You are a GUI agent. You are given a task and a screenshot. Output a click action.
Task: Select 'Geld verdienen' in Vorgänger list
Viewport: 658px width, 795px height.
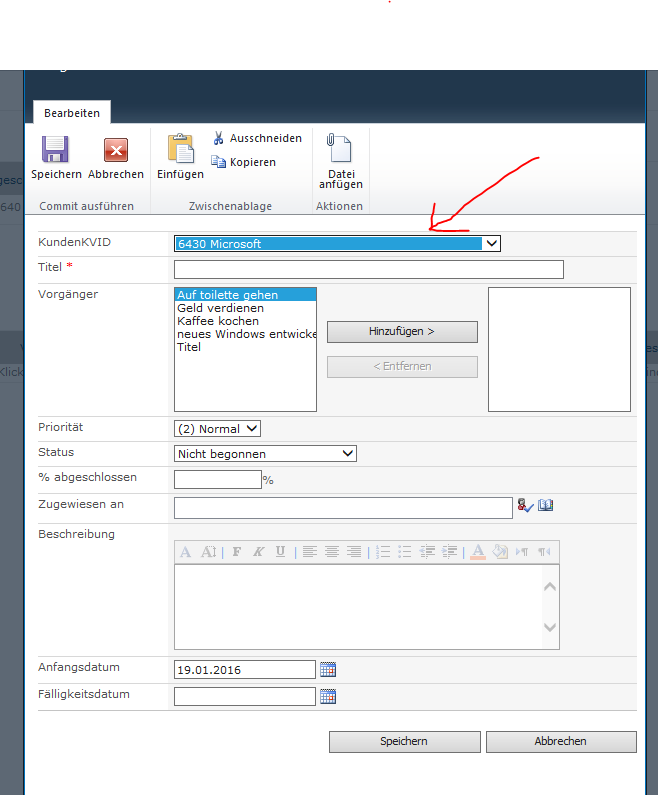pos(245,308)
